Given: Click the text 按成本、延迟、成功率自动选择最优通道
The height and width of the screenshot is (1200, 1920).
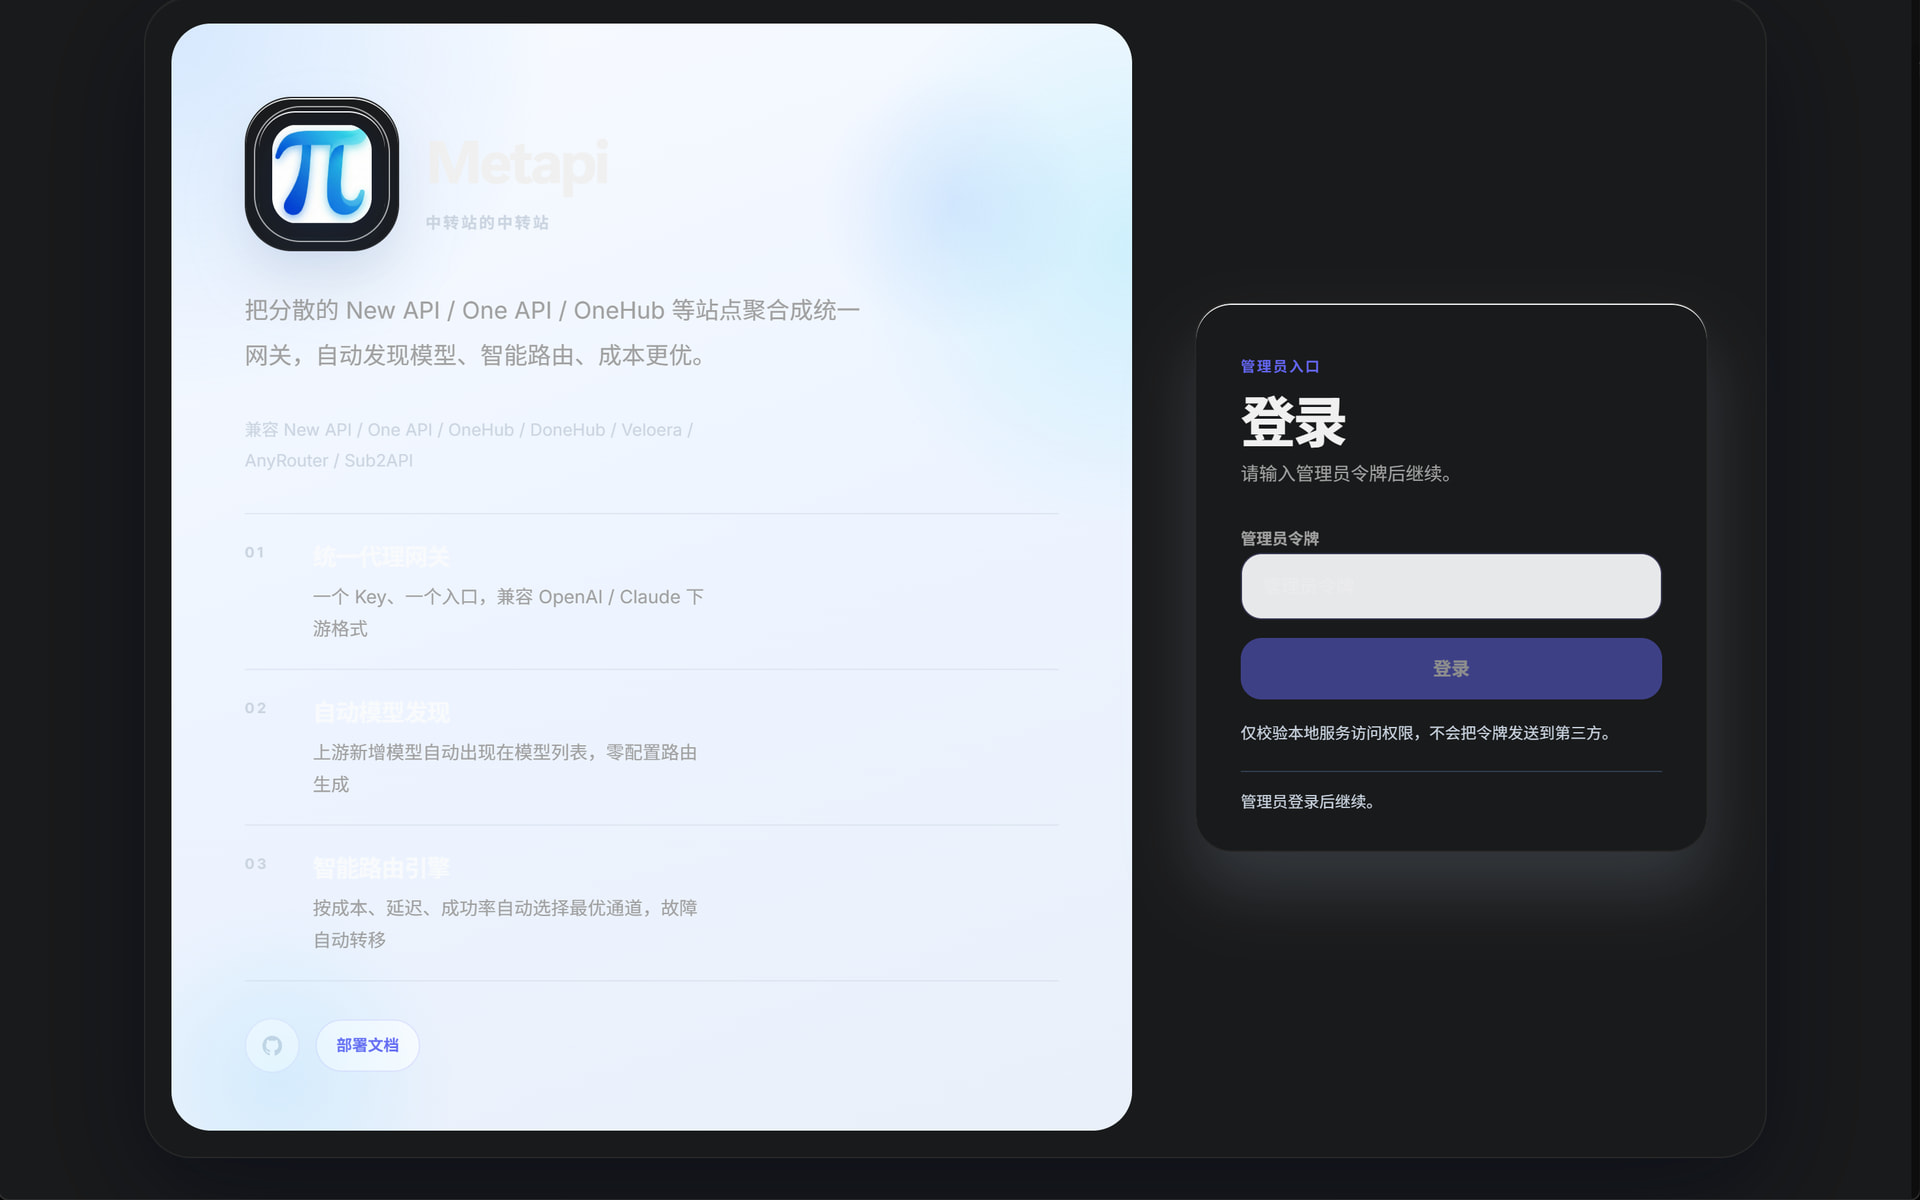Looking at the screenshot, I should (505, 924).
